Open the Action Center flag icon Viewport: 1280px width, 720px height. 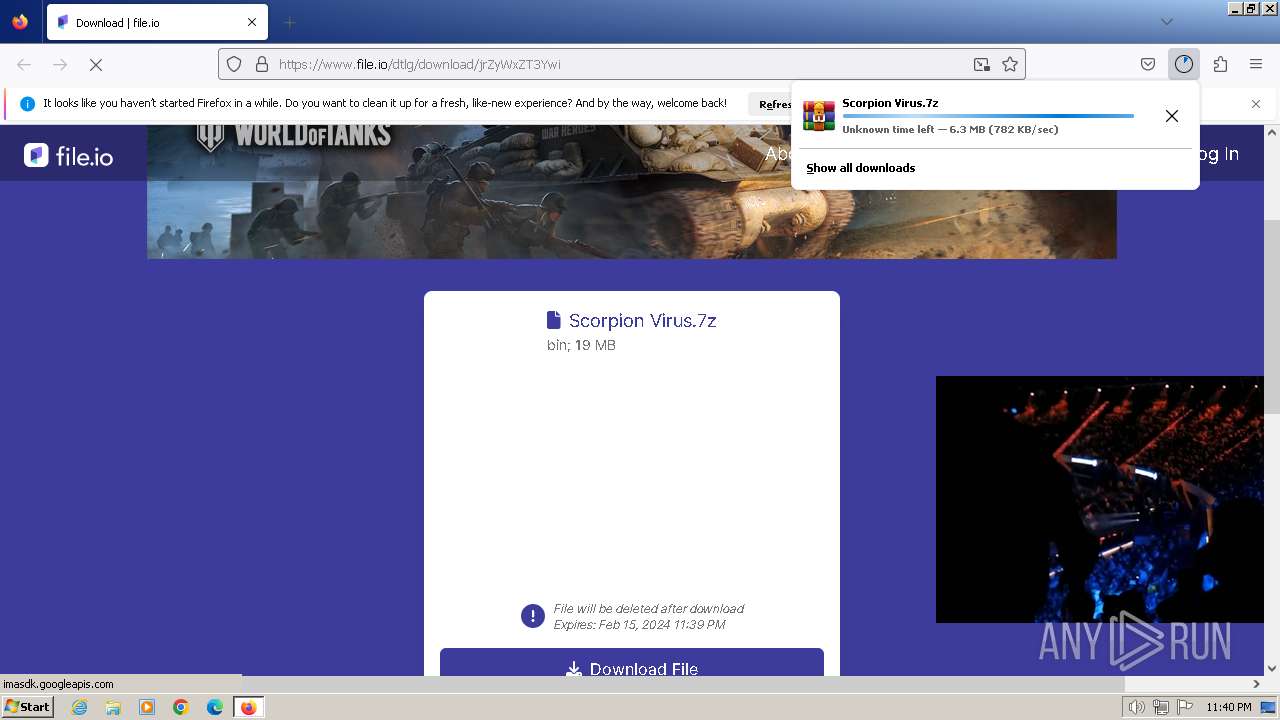click(1185, 707)
